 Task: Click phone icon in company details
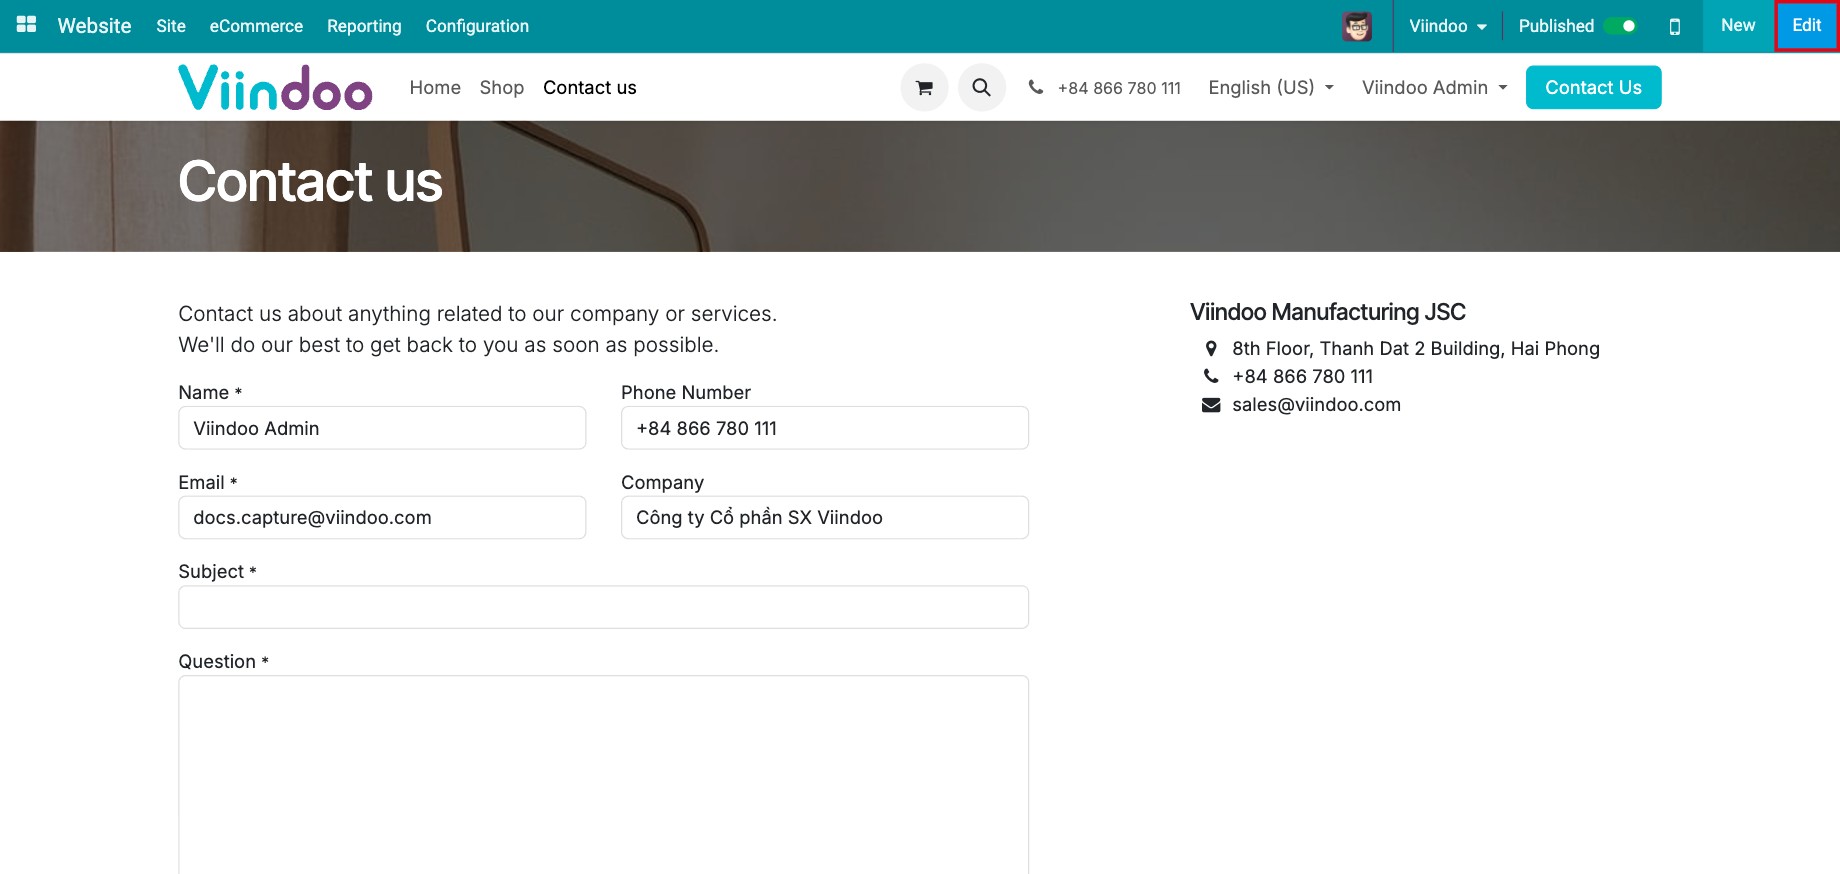[x=1211, y=377]
